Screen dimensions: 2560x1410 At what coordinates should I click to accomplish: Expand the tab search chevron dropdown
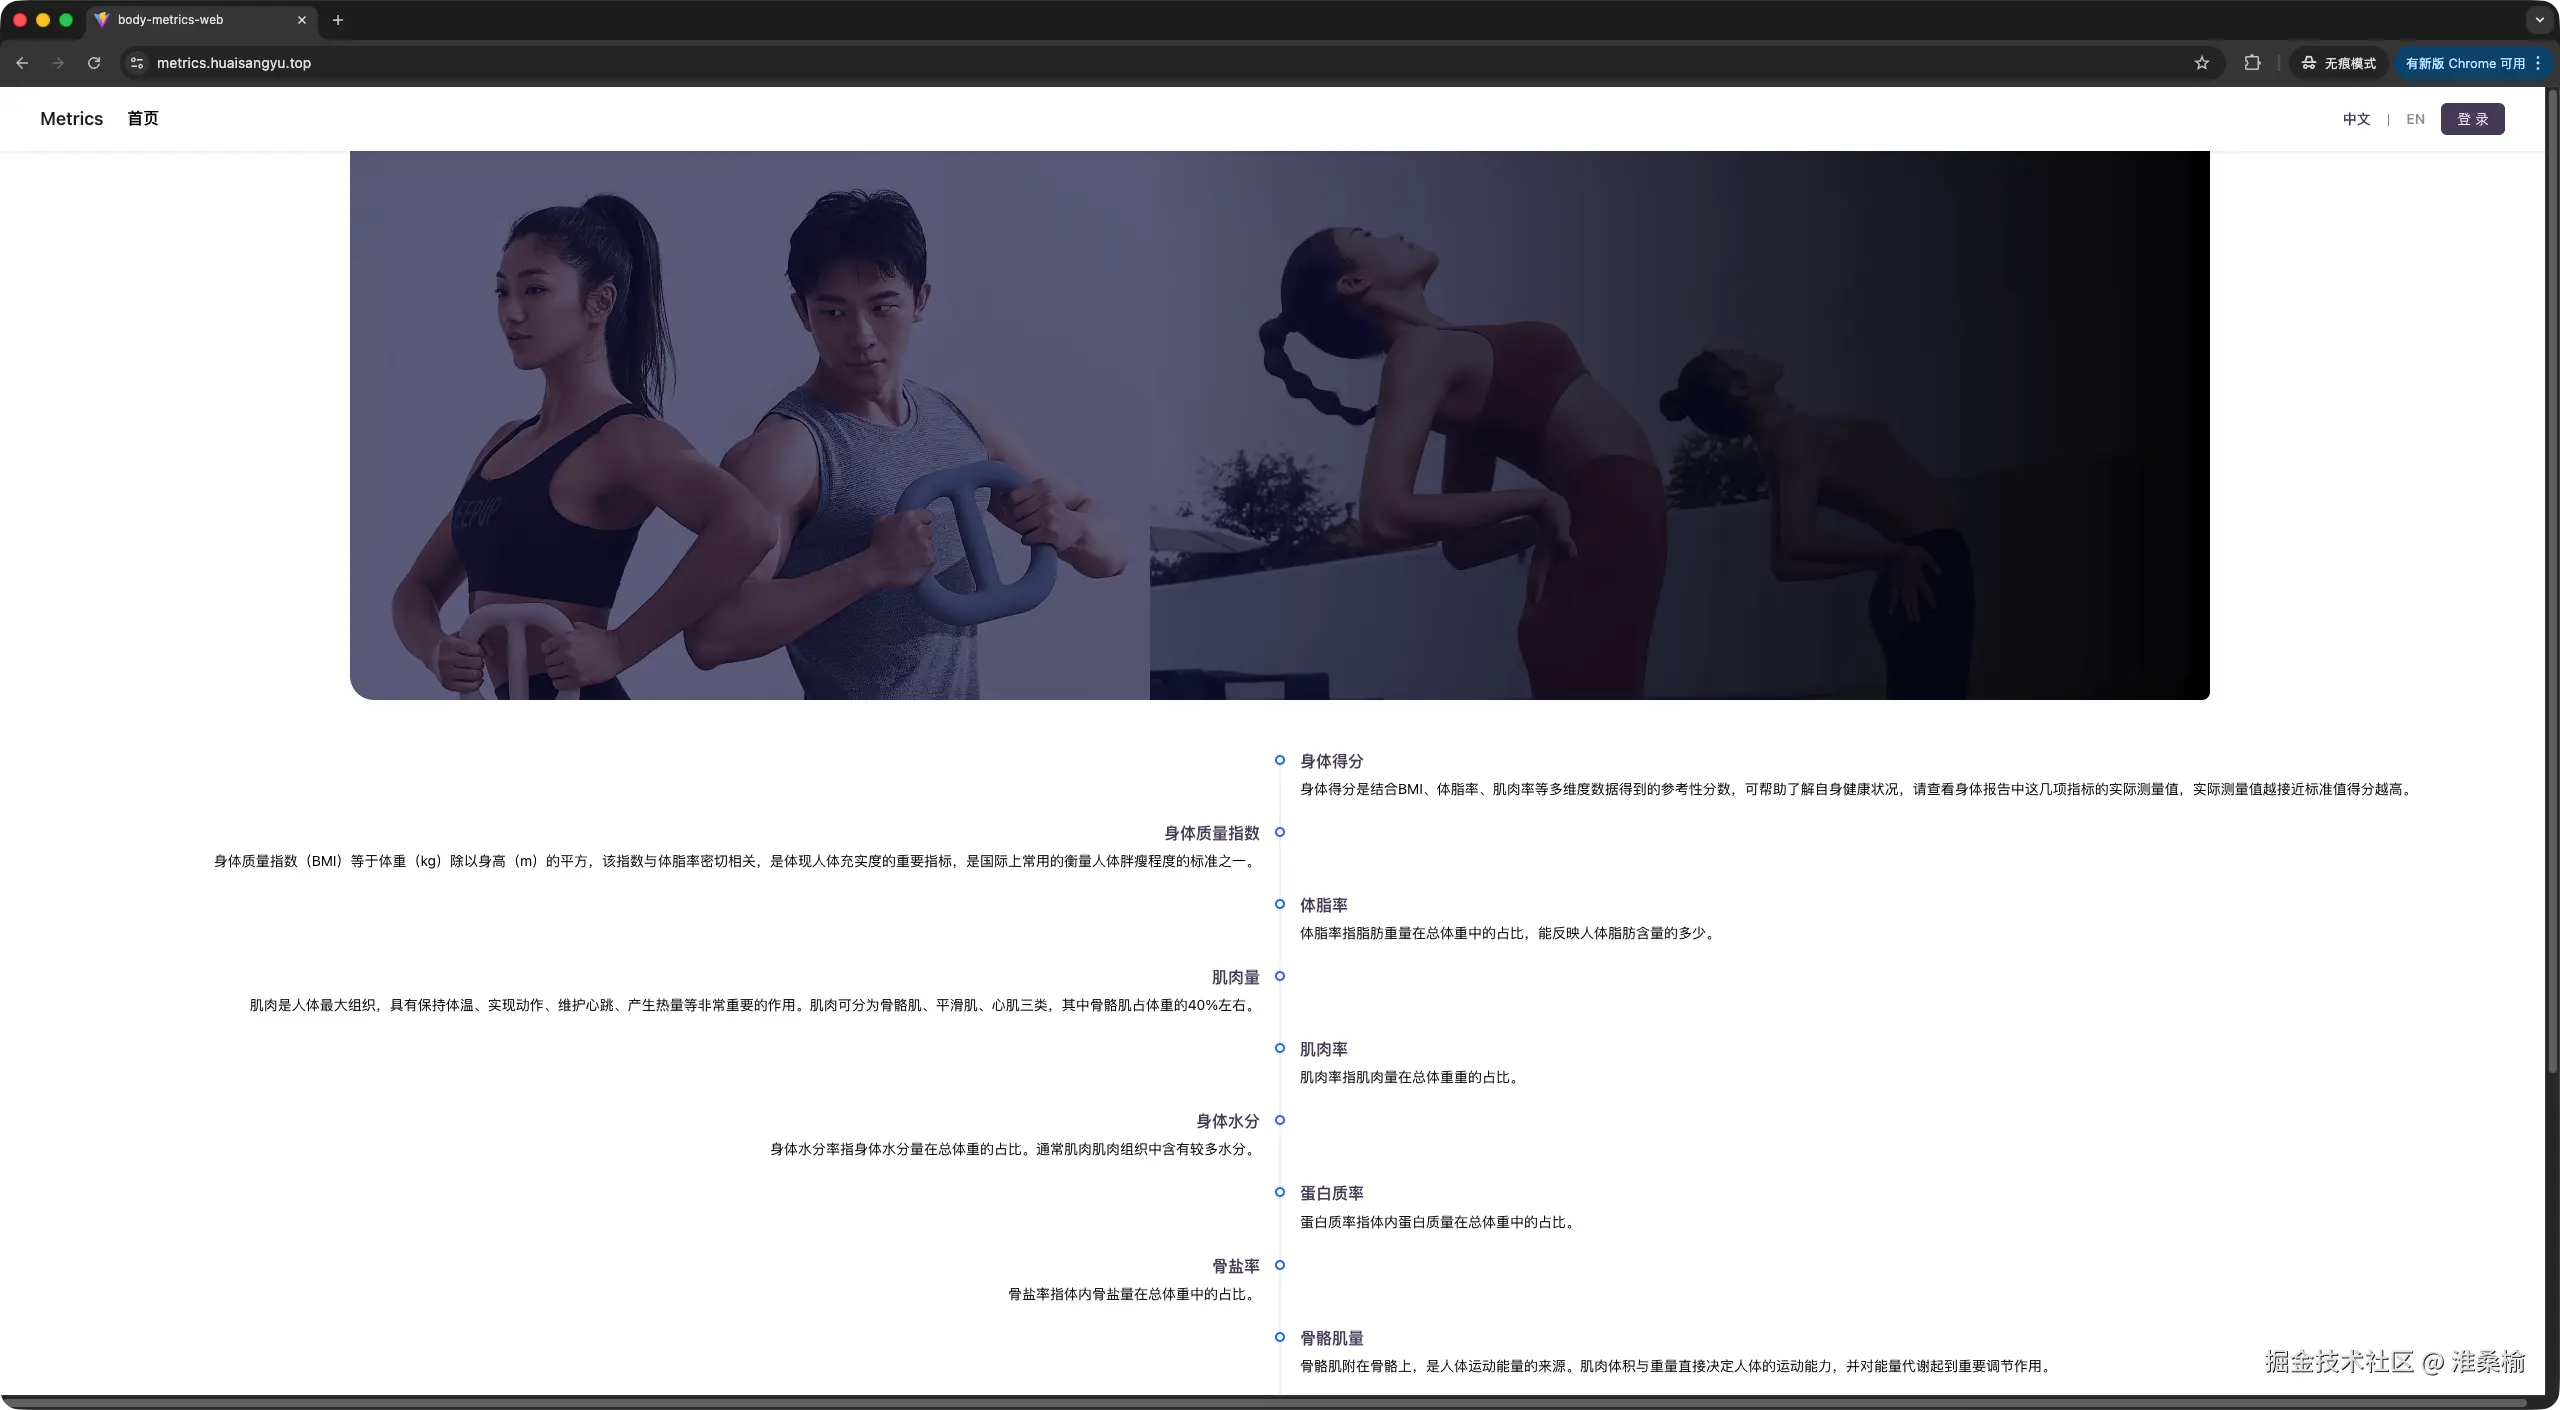pos(2539,20)
